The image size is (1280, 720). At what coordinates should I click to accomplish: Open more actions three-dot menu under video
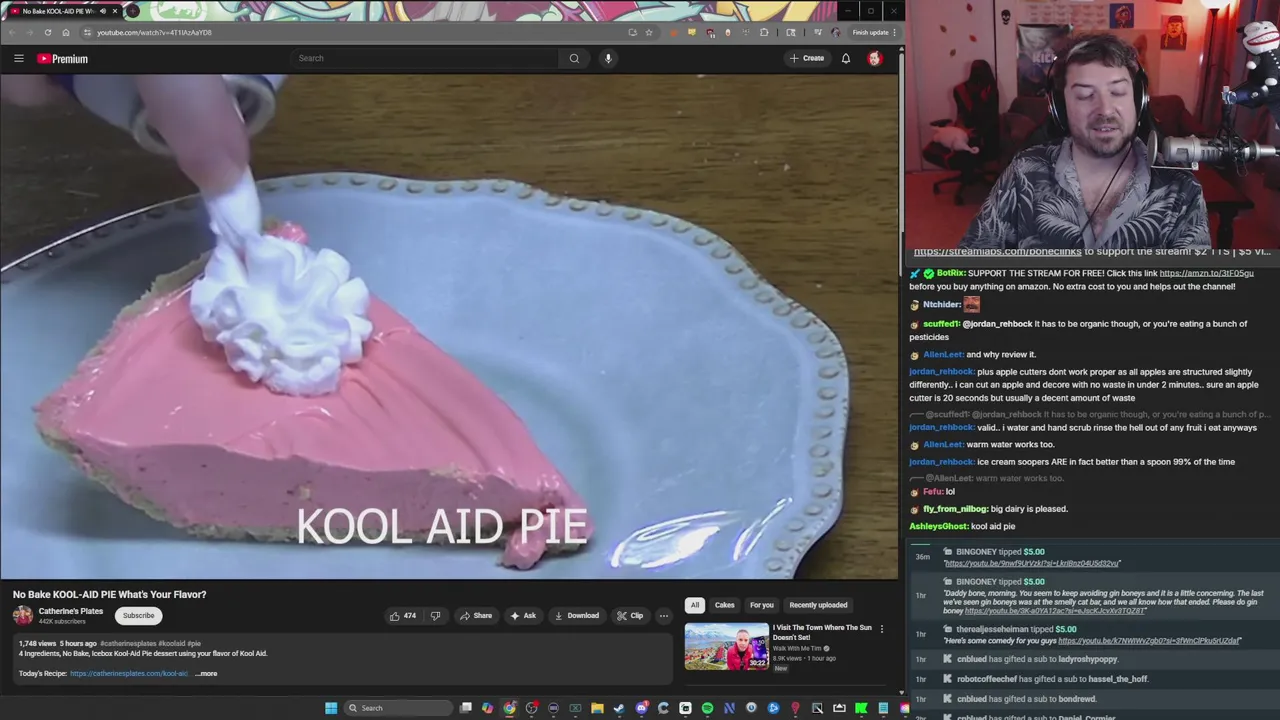click(x=663, y=616)
